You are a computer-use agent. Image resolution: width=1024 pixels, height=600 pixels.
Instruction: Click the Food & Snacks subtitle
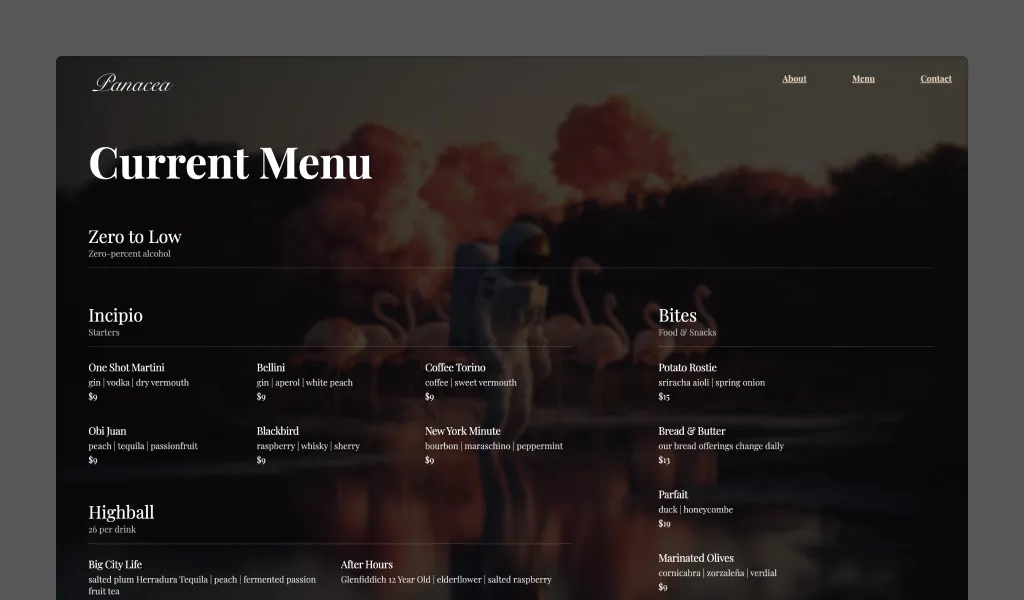click(x=687, y=332)
